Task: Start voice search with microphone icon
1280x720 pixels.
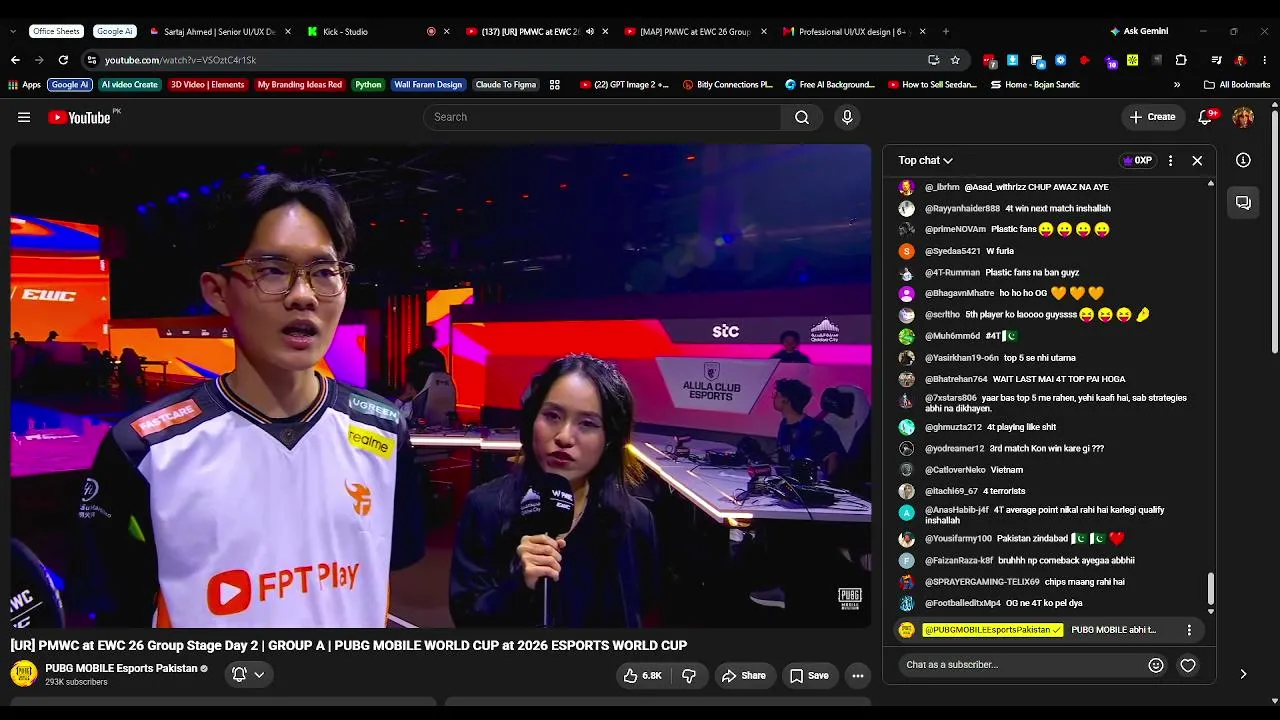Action: (x=847, y=117)
